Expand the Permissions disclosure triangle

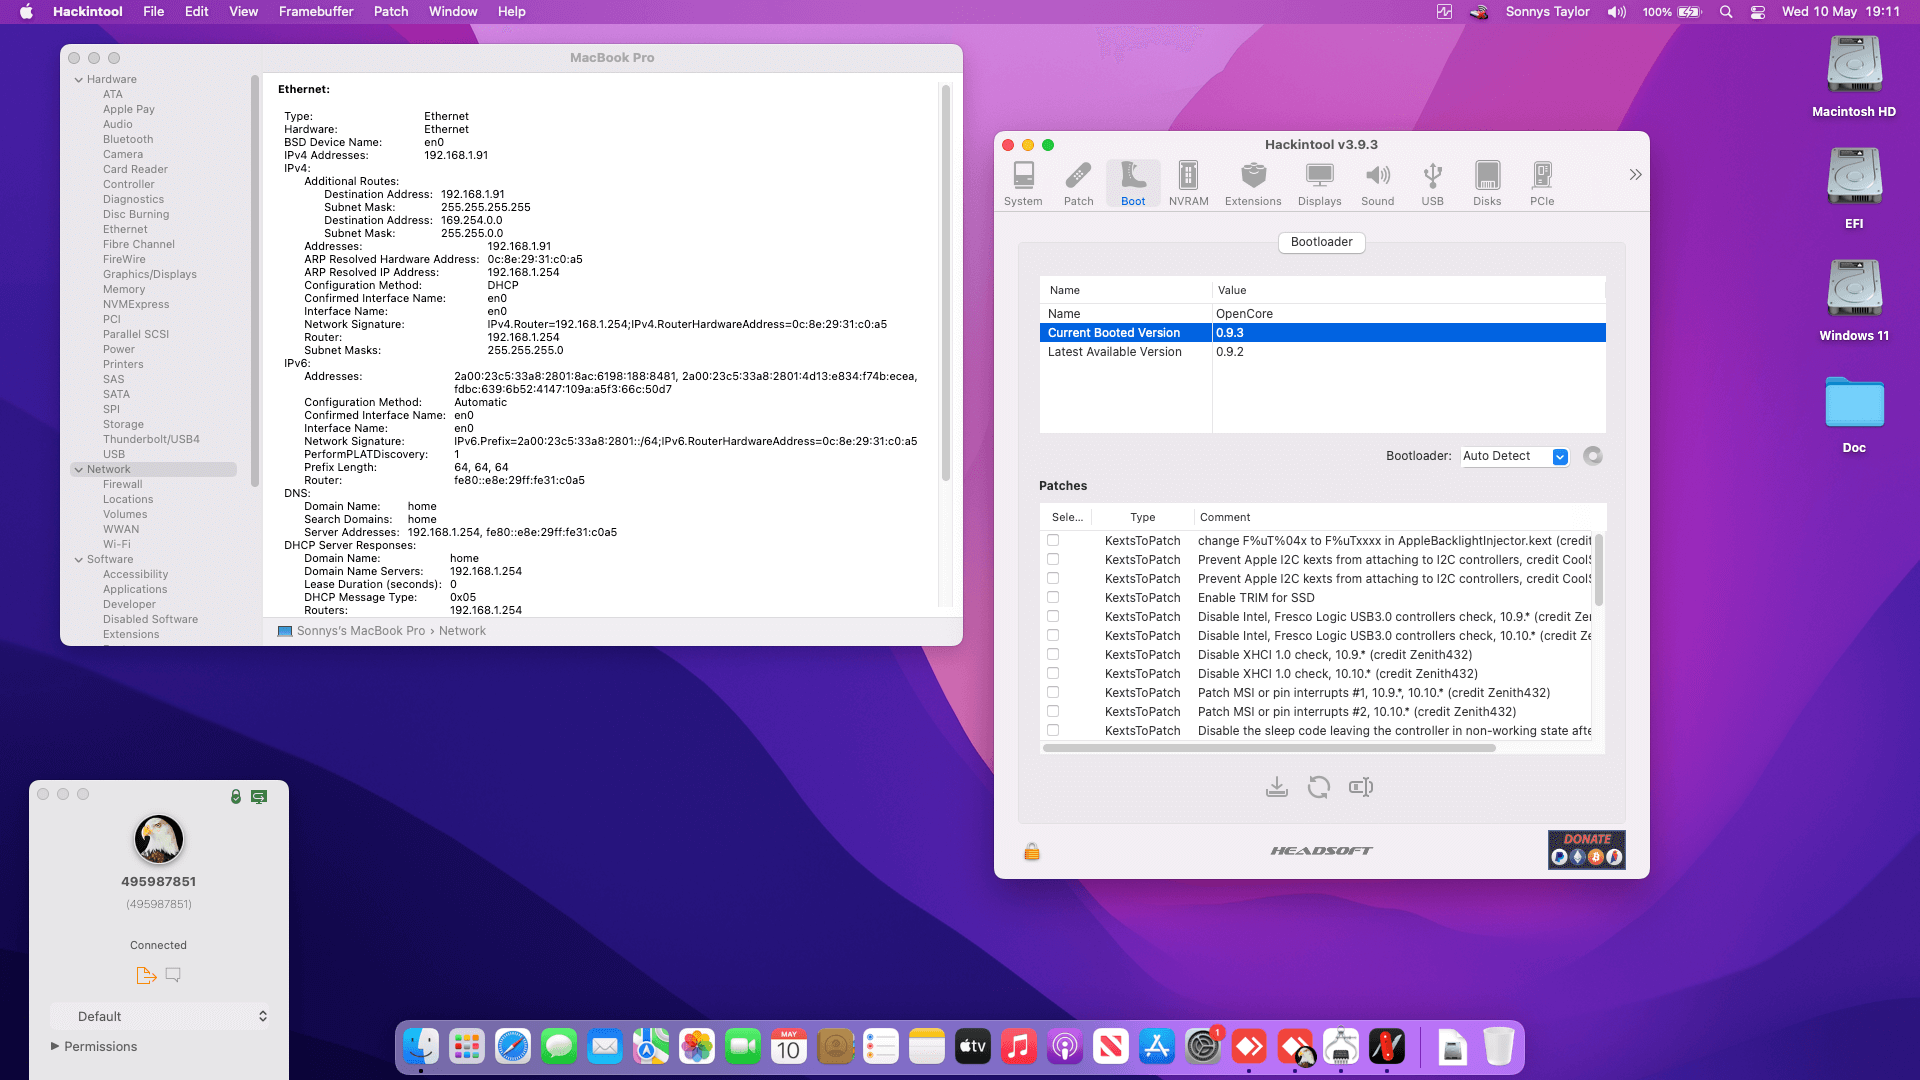55,1046
